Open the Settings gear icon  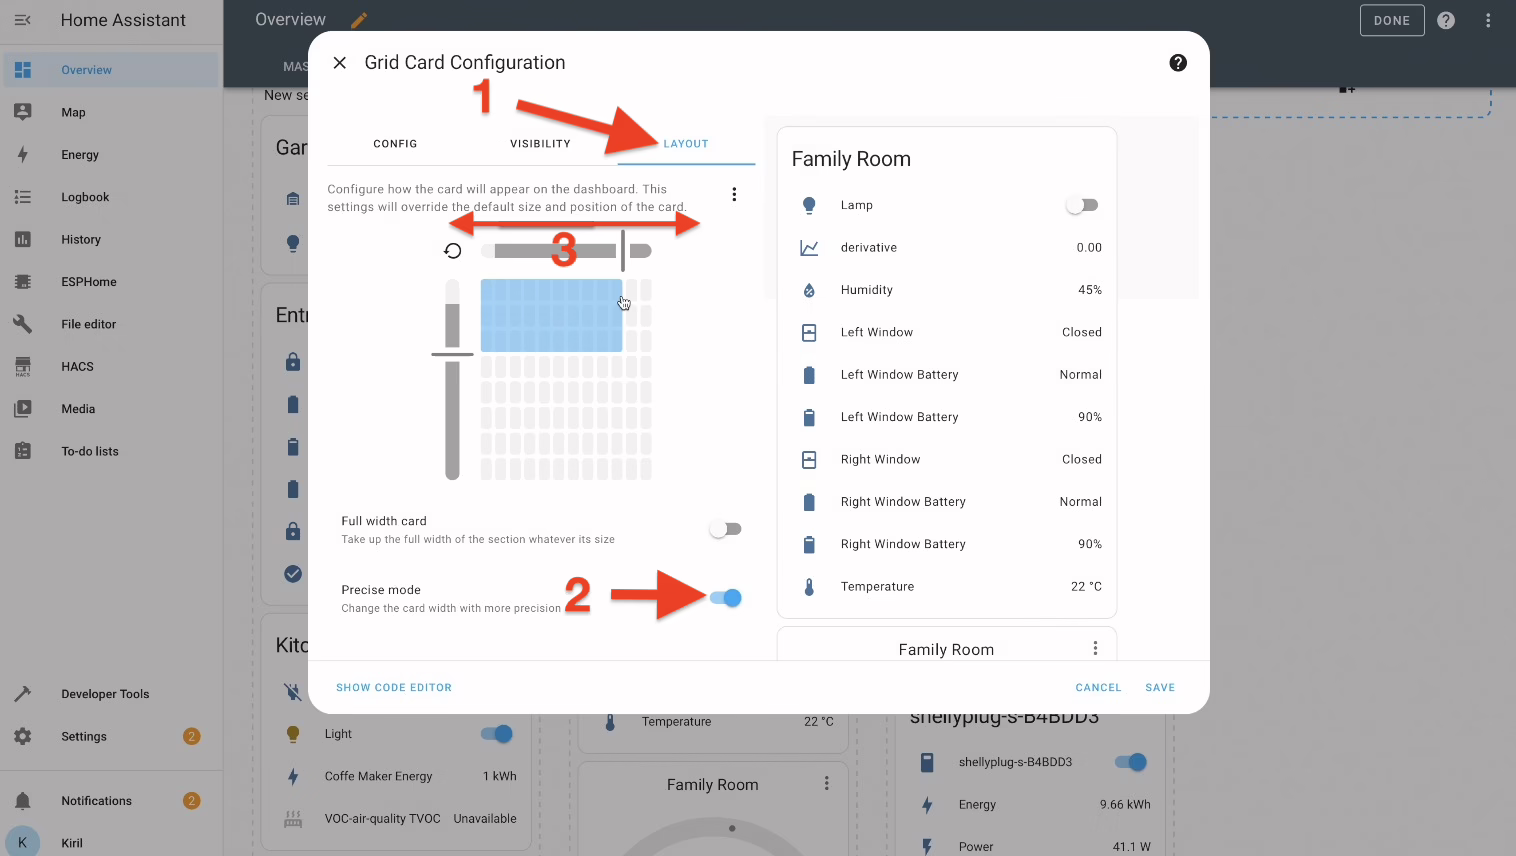23,736
